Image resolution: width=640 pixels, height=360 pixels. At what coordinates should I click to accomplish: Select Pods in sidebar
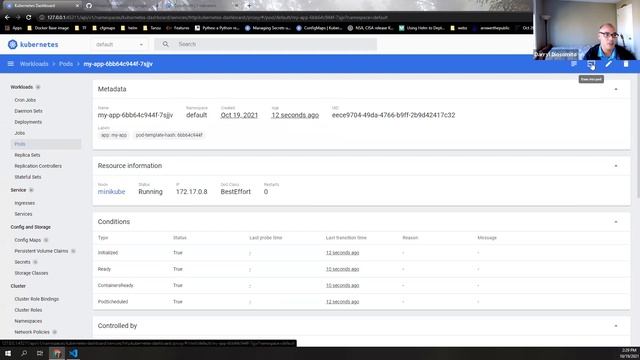pyautogui.click(x=46, y=144)
